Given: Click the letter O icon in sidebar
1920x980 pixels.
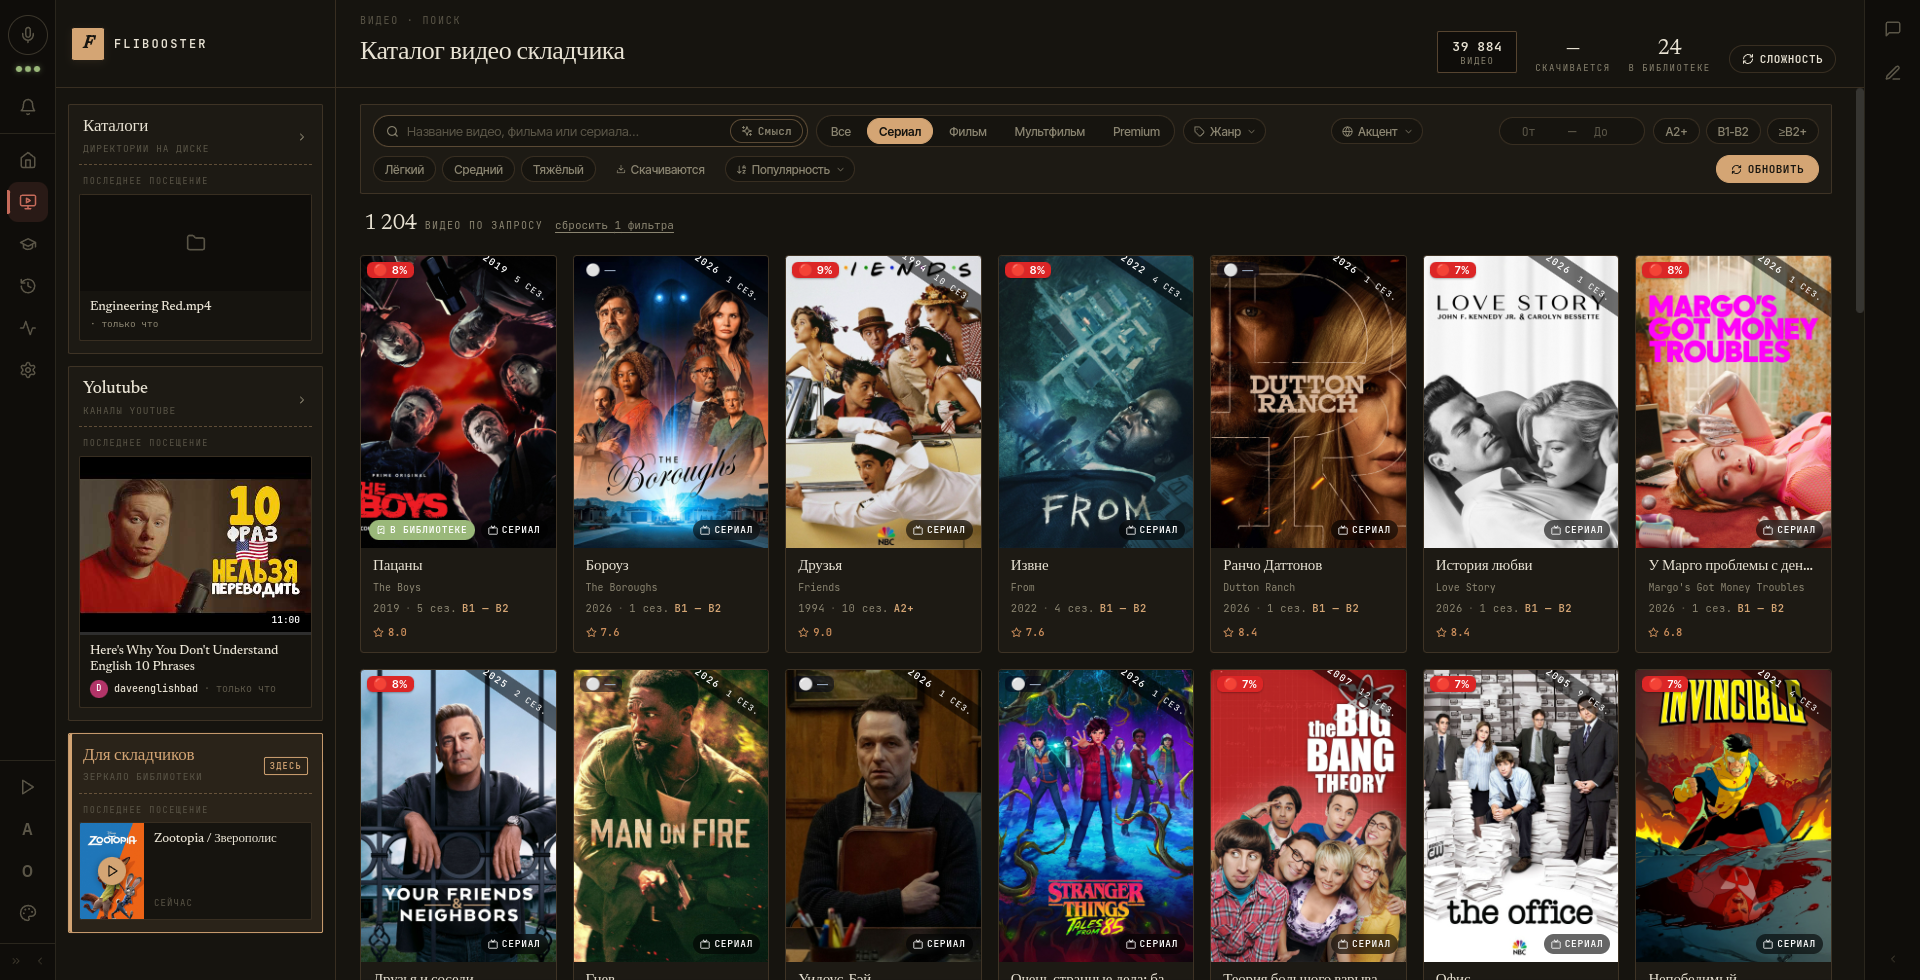Looking at the screenshot, I should 28,871.
